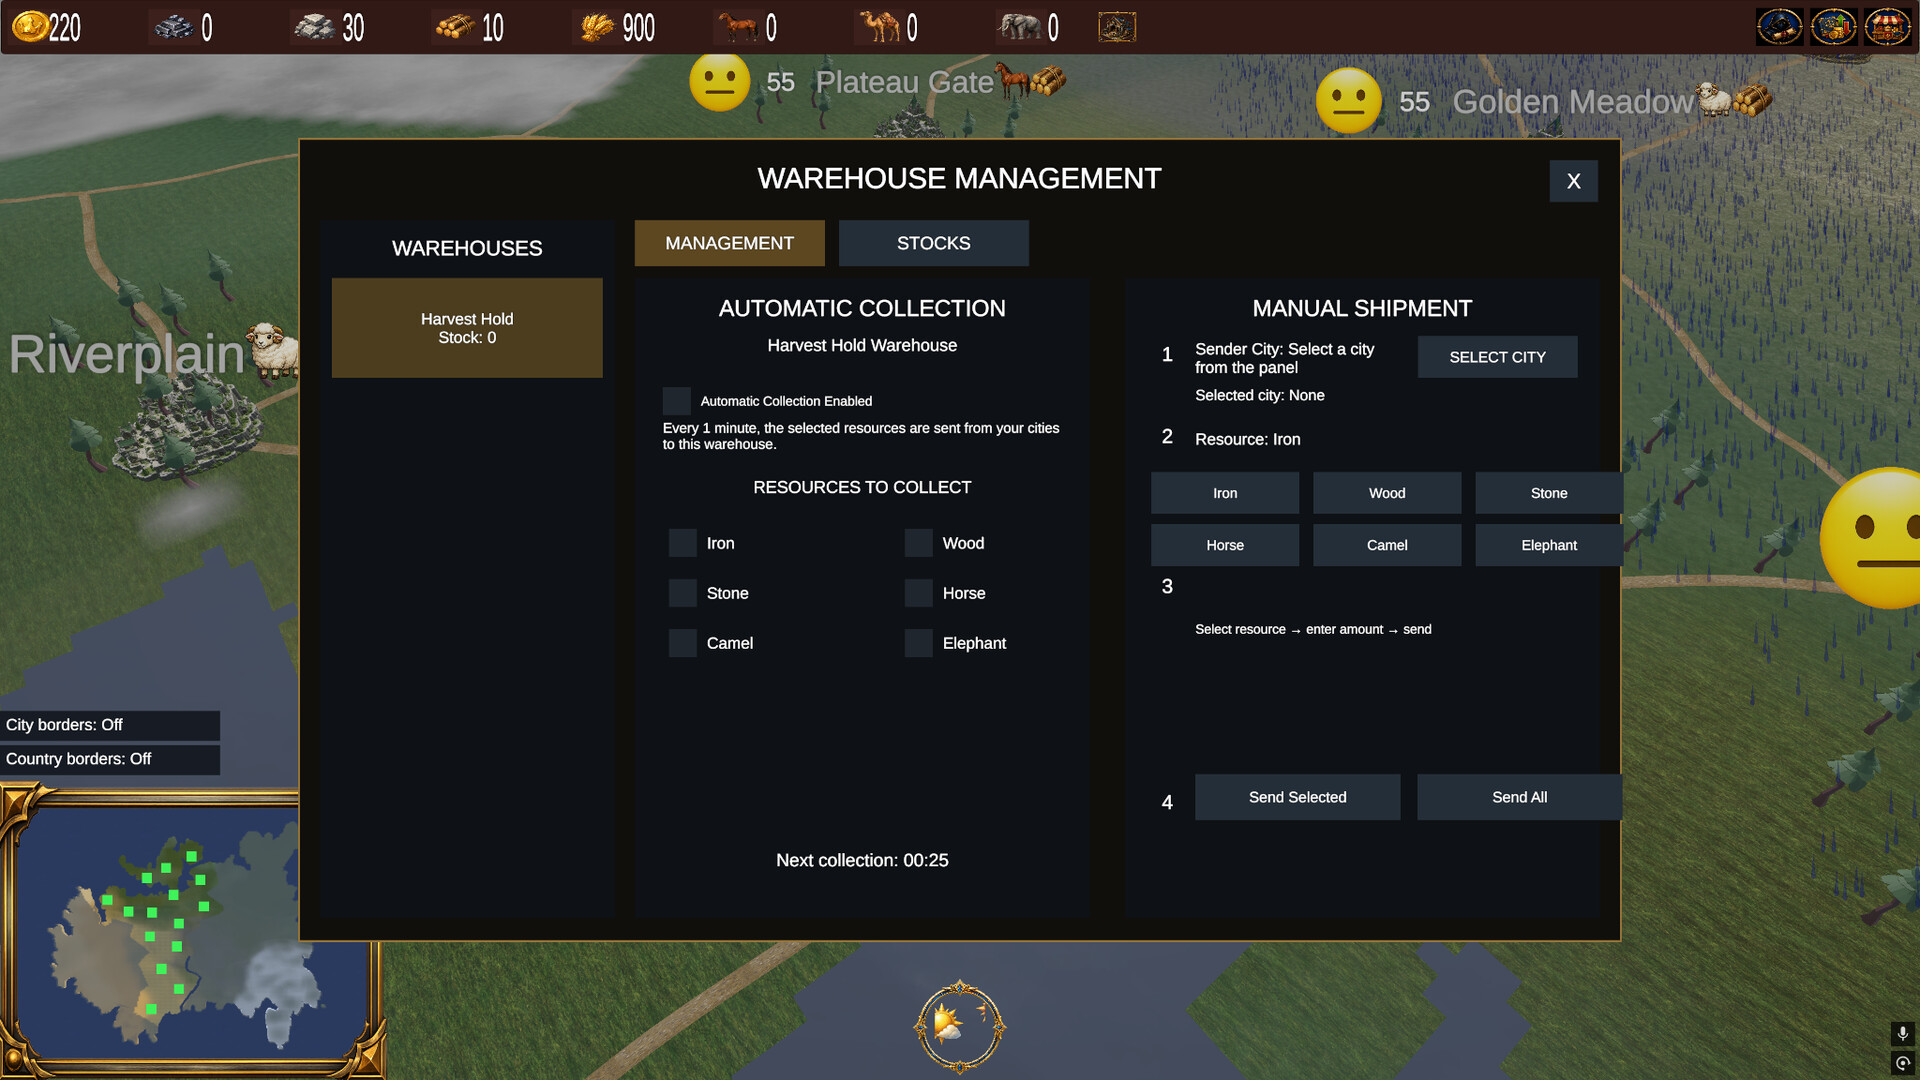The width and height of the screenshot is (1920, 1080).
Task: Choose Iron for manual shipment
Action: pos(1225,493)
